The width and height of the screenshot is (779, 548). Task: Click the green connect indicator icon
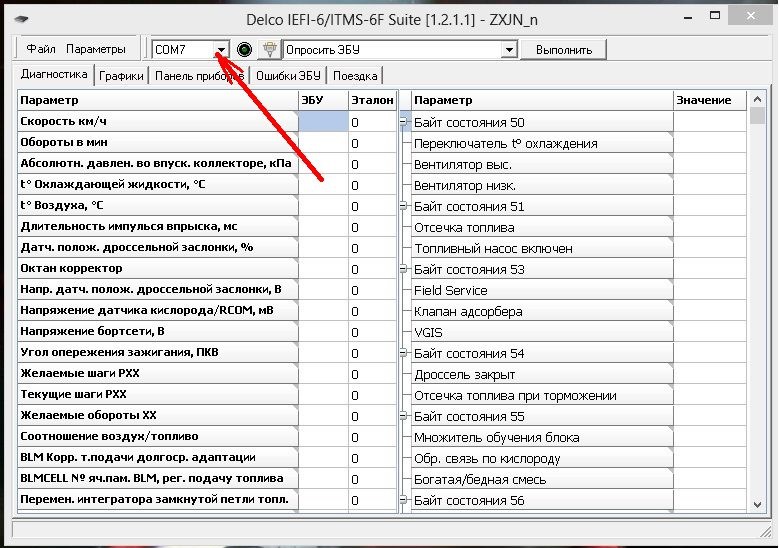pyautogui.click(x=245, y=49)
